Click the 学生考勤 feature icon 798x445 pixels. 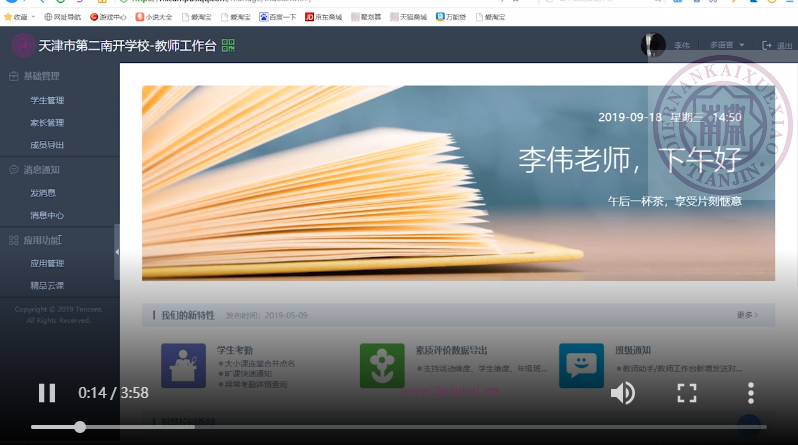183,366
